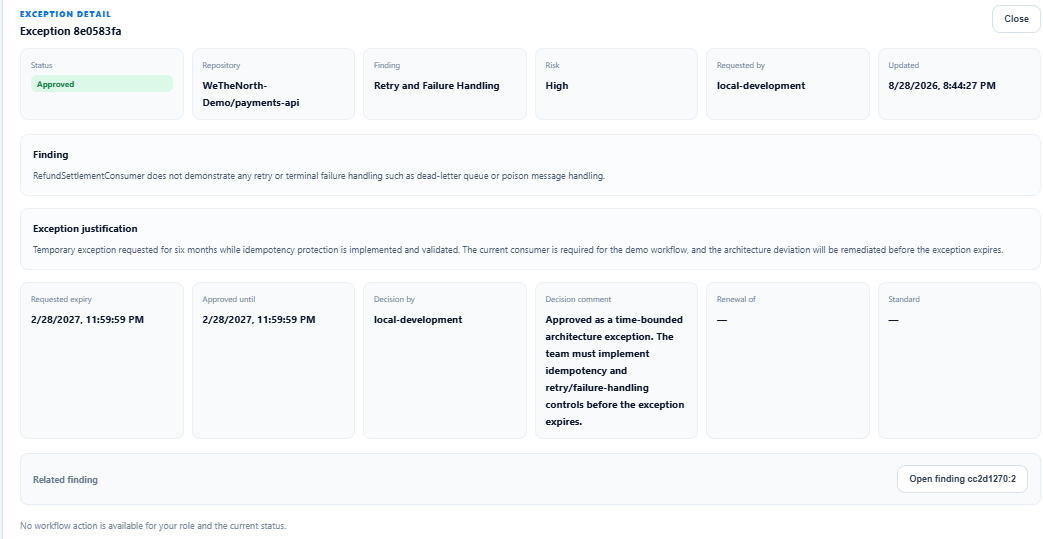
Task: Click the Approved status badge
Action: pyautogui.click(x=102, y=84)
